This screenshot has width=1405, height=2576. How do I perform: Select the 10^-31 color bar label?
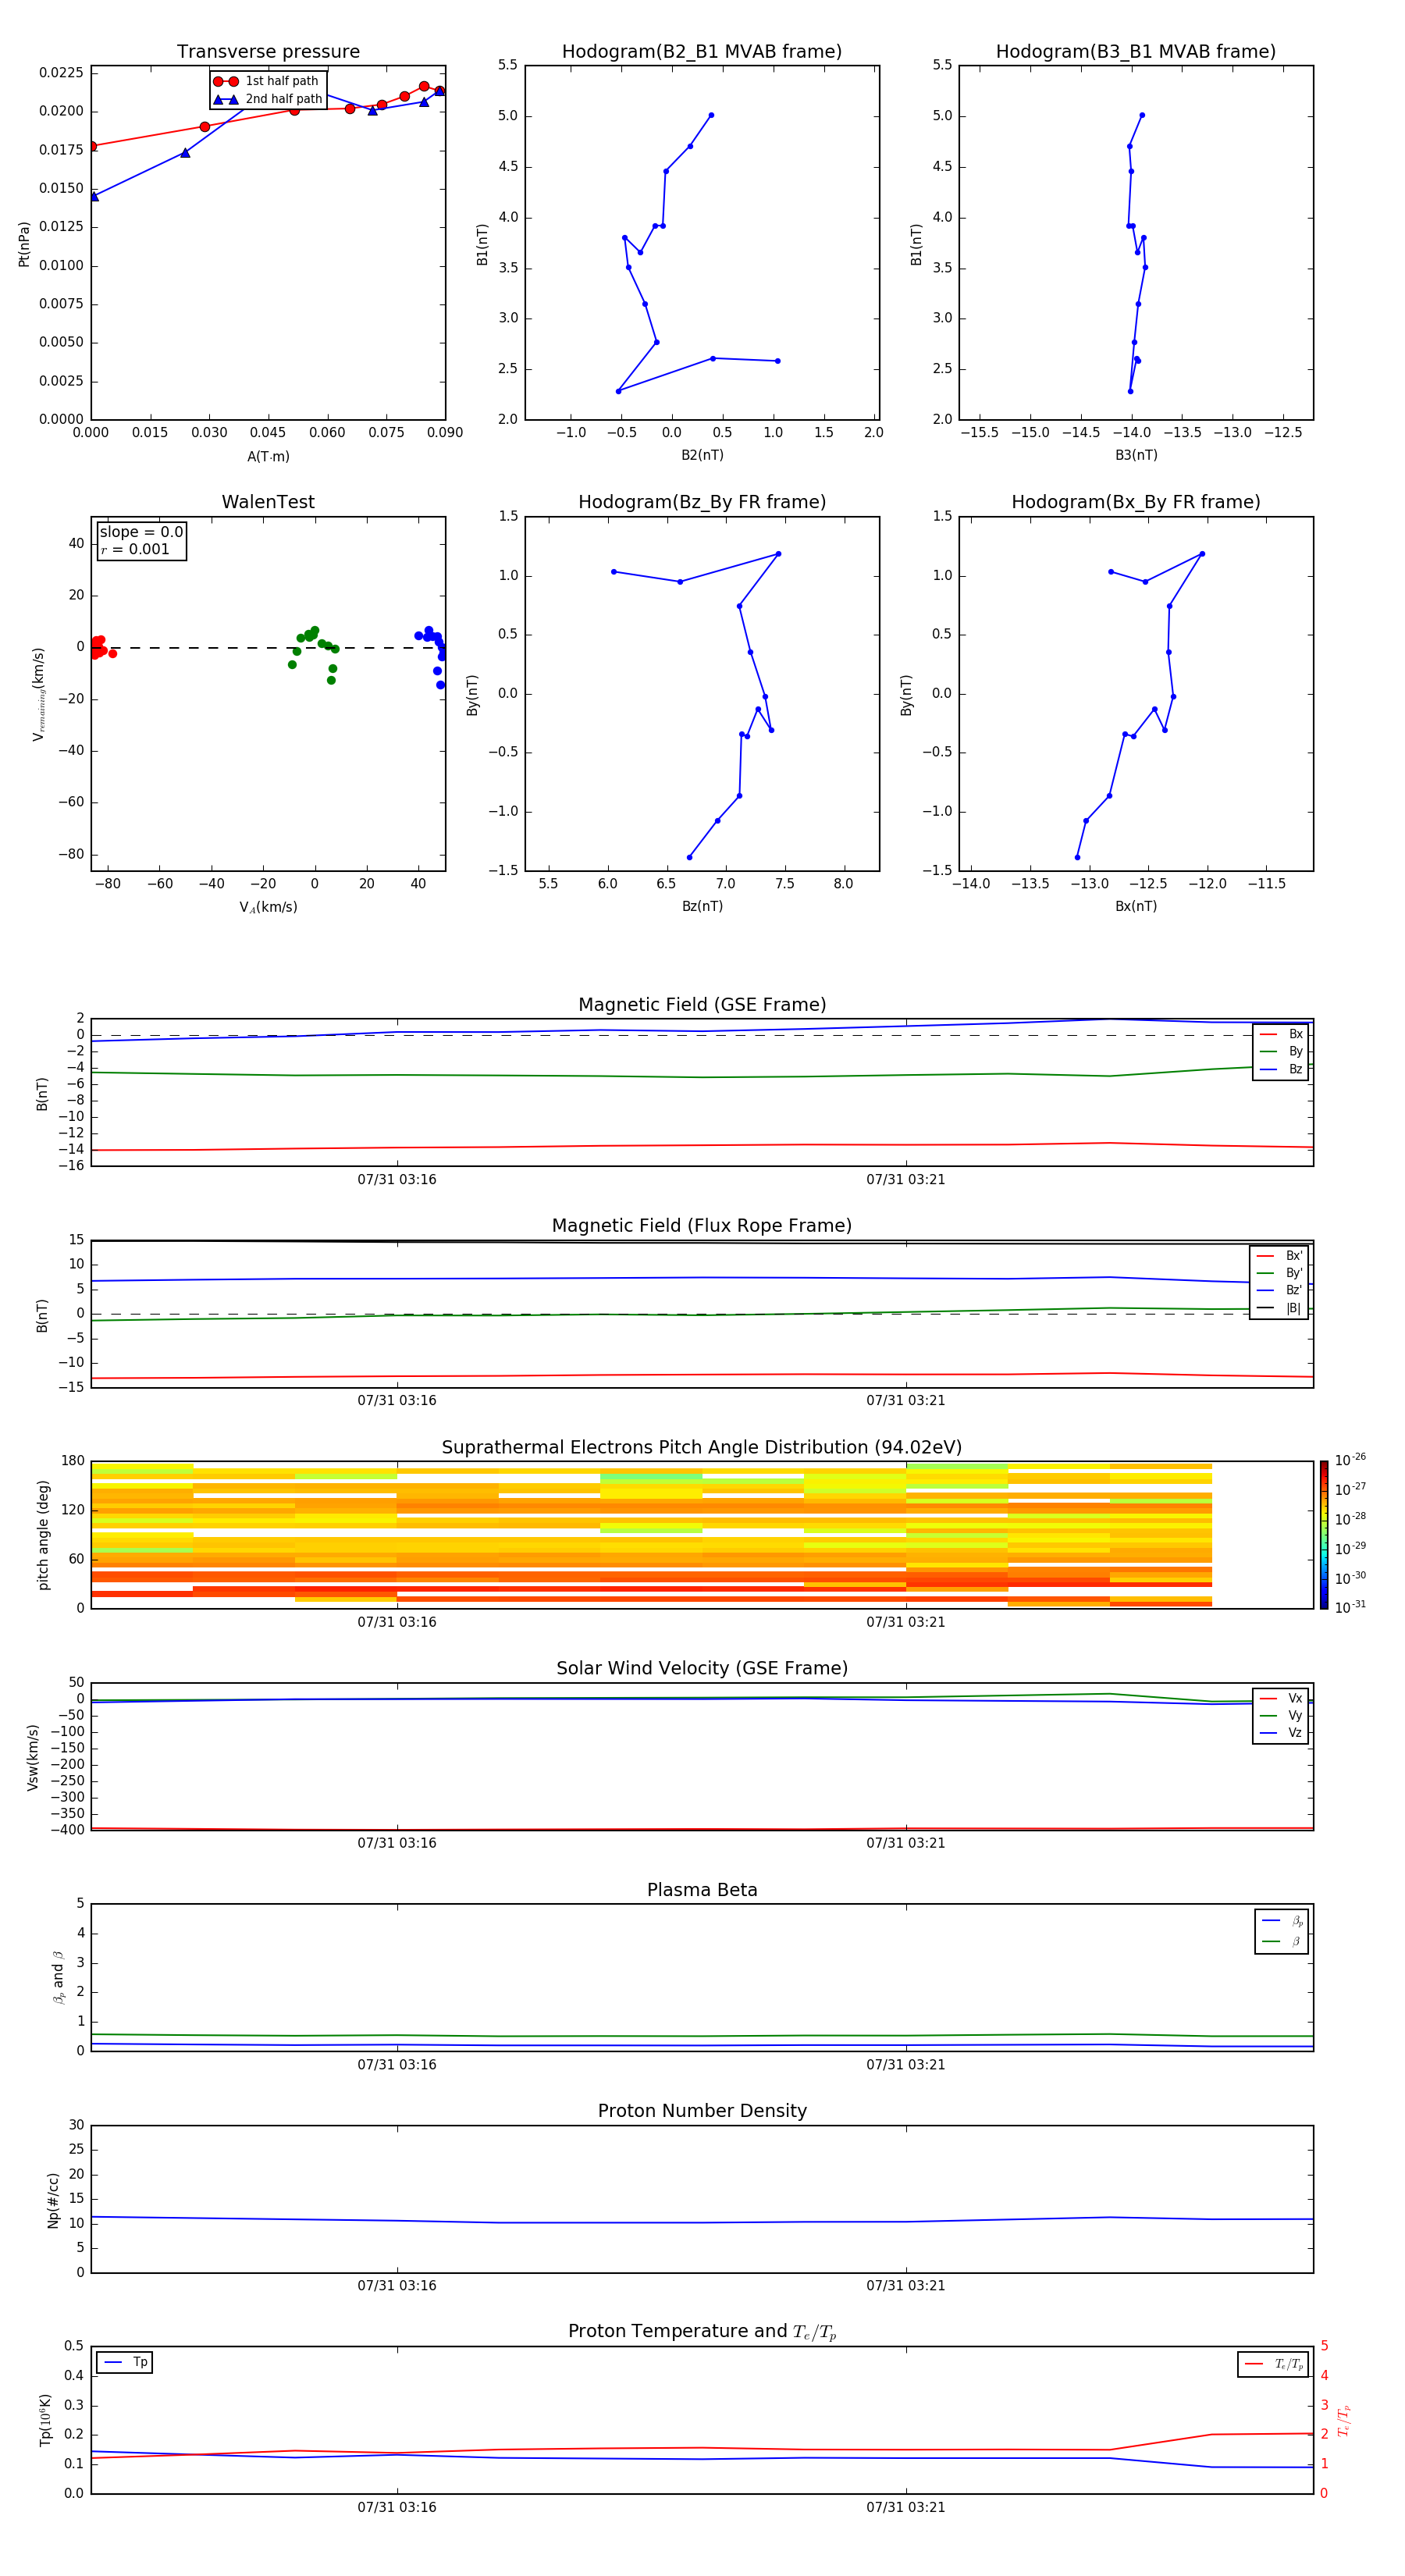[x=1350, y=1607]
